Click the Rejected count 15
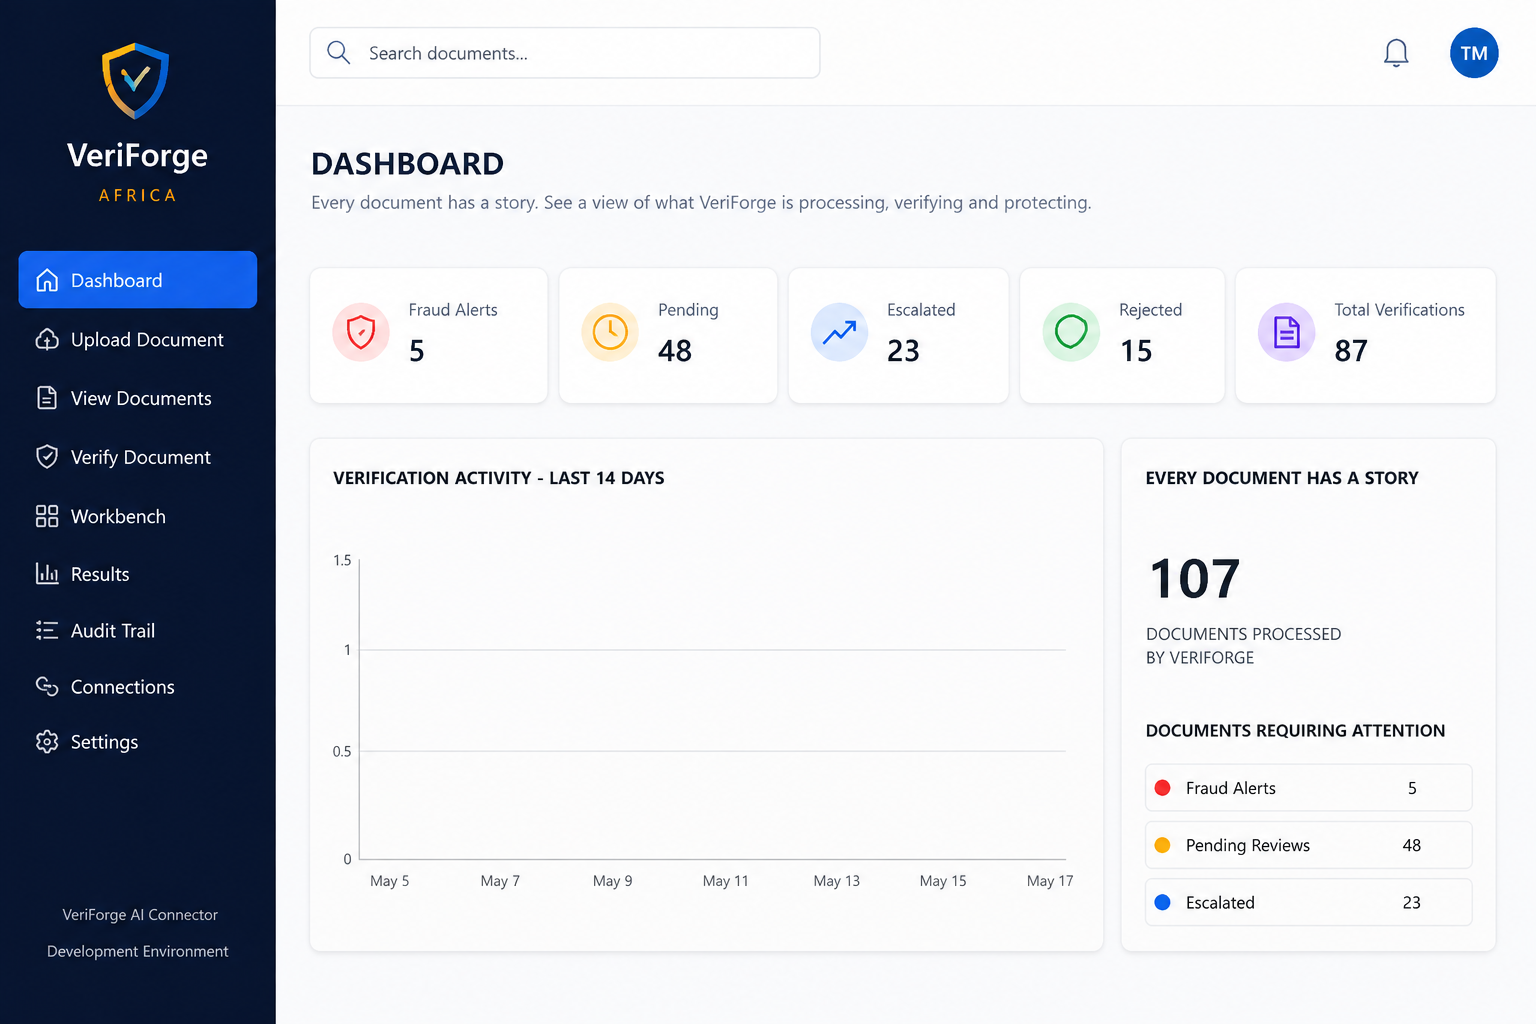The image size is (1536, 1024). tap(1136, 351)
